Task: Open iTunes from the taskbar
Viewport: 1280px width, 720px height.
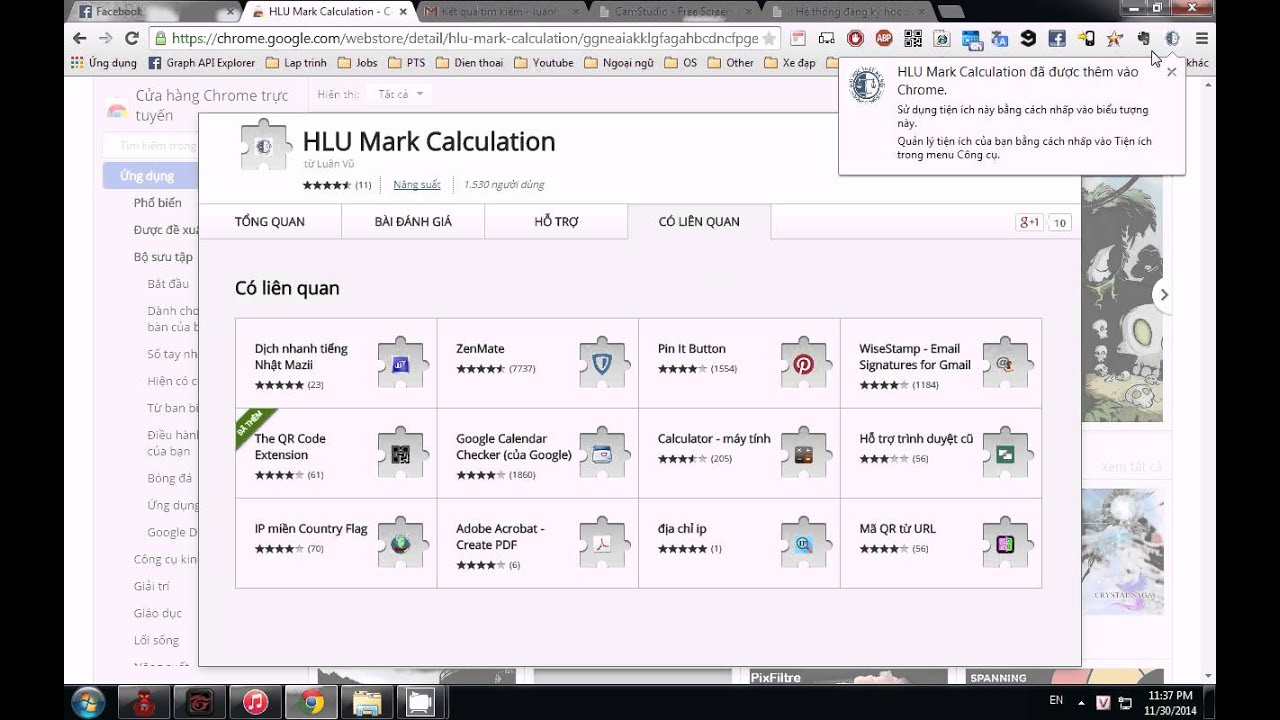Action: [x=256, y=702]
